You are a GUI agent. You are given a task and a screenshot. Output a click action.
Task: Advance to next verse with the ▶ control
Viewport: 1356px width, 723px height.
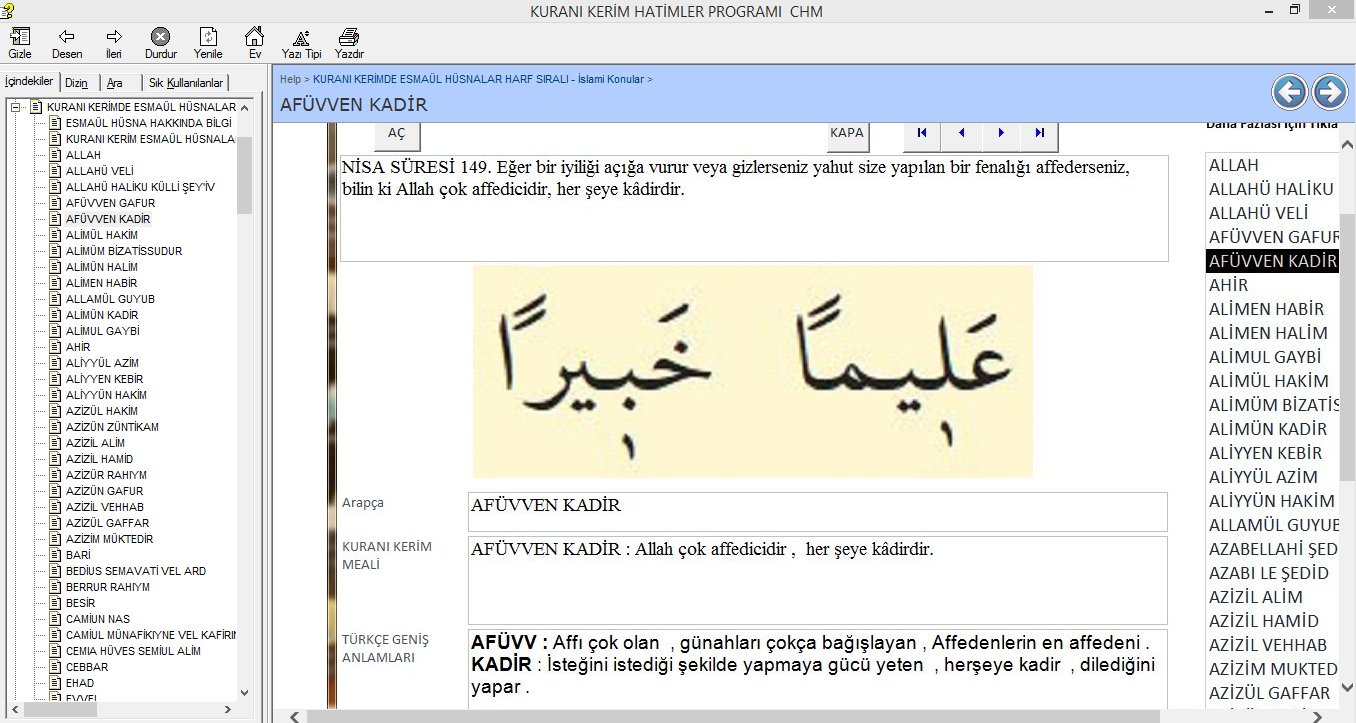pyautogui.click(x=1001, y=132)
